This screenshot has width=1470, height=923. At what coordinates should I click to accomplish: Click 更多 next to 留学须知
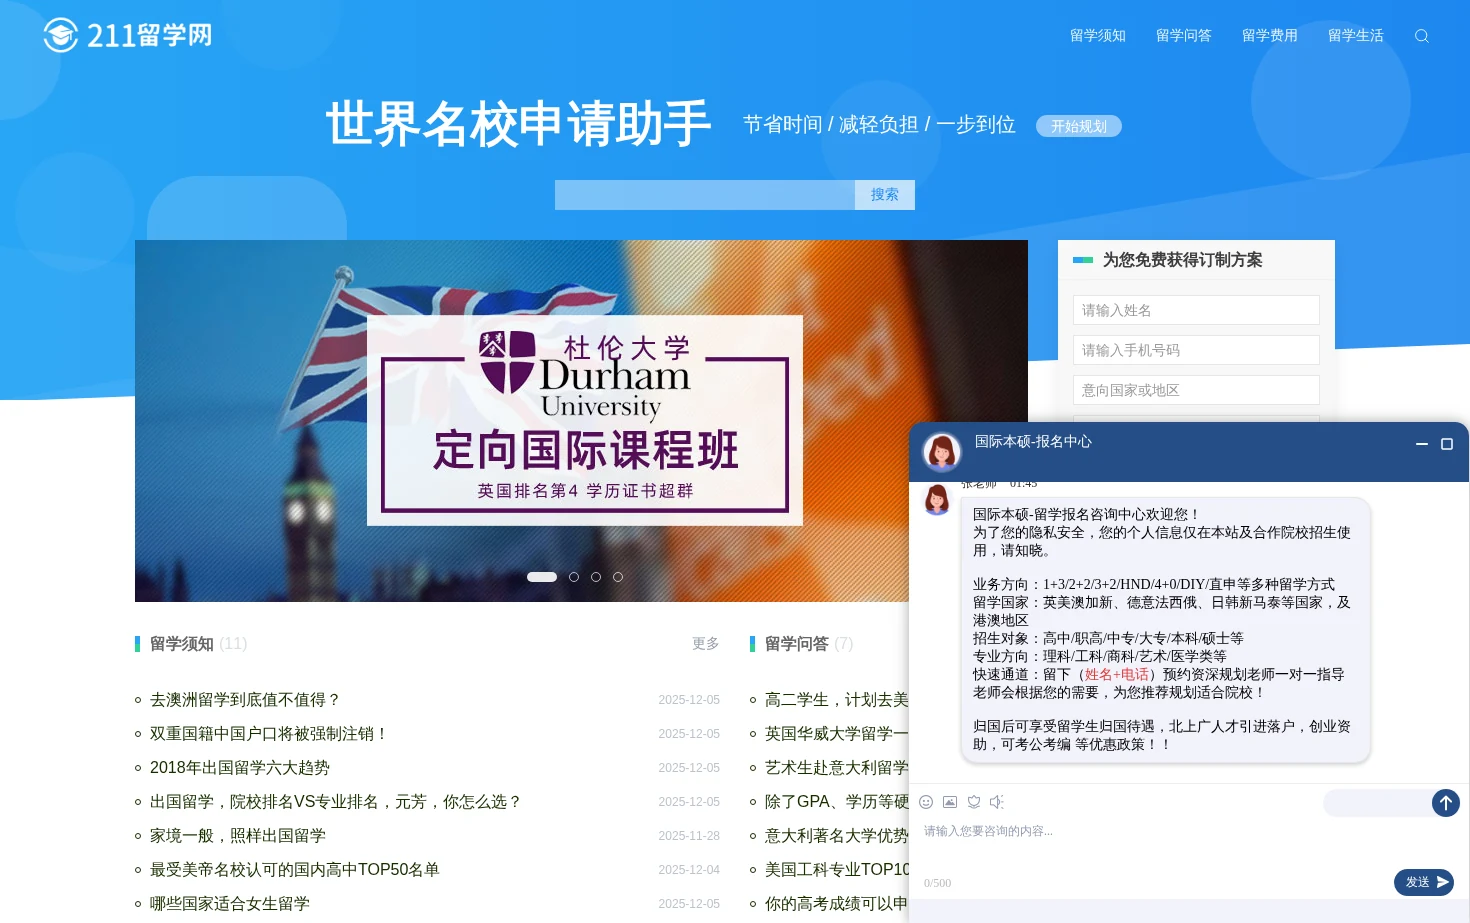click(x=706, y=644)
